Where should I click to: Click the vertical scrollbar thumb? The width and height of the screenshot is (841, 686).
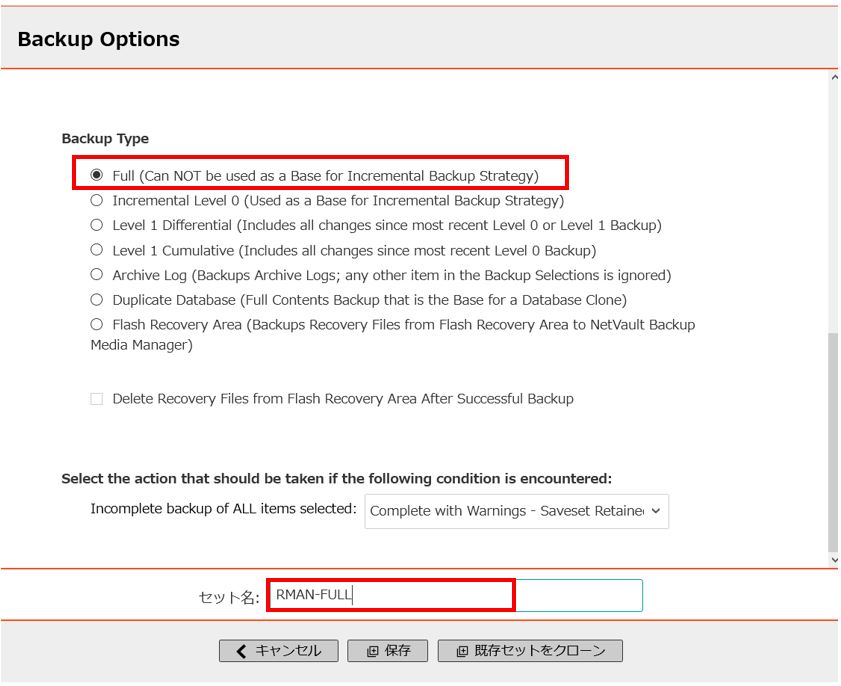833,442
